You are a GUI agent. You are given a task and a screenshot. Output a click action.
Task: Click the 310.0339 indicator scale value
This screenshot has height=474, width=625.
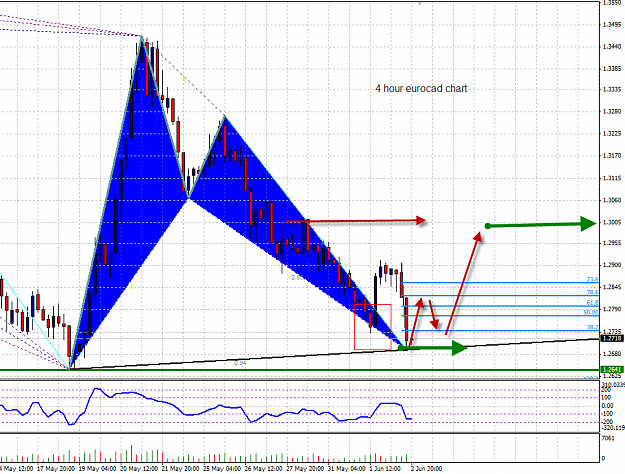click(x=613, y=385)
